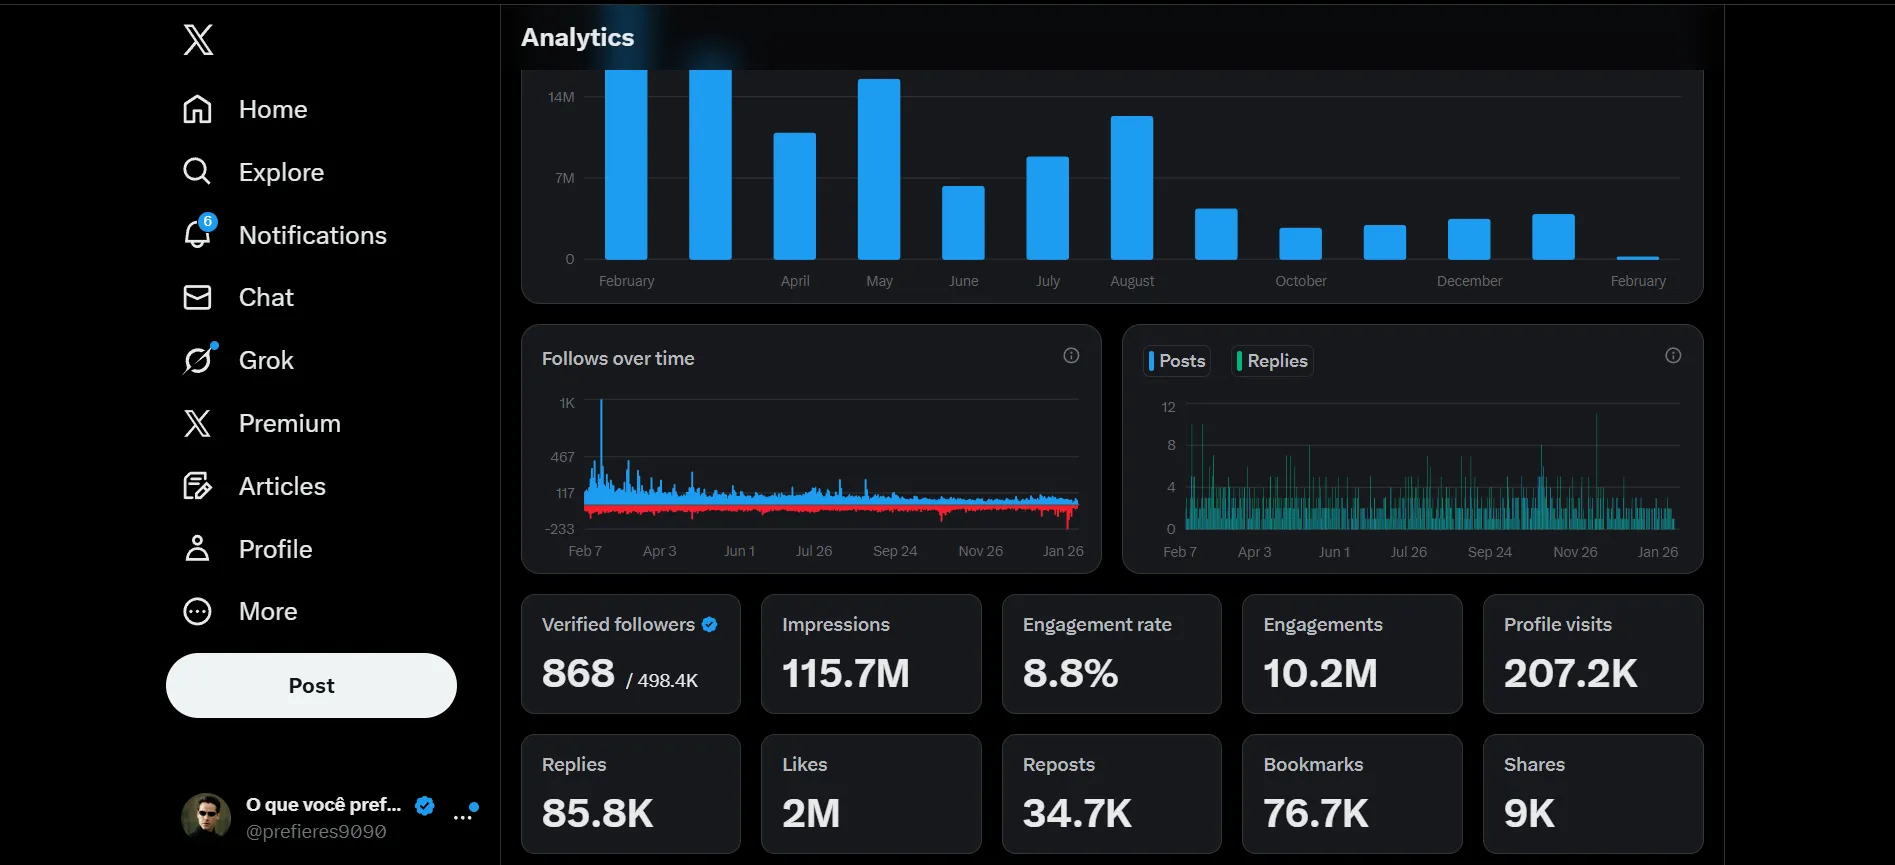
Task: Click the account profile avatar
Action: 206,817
